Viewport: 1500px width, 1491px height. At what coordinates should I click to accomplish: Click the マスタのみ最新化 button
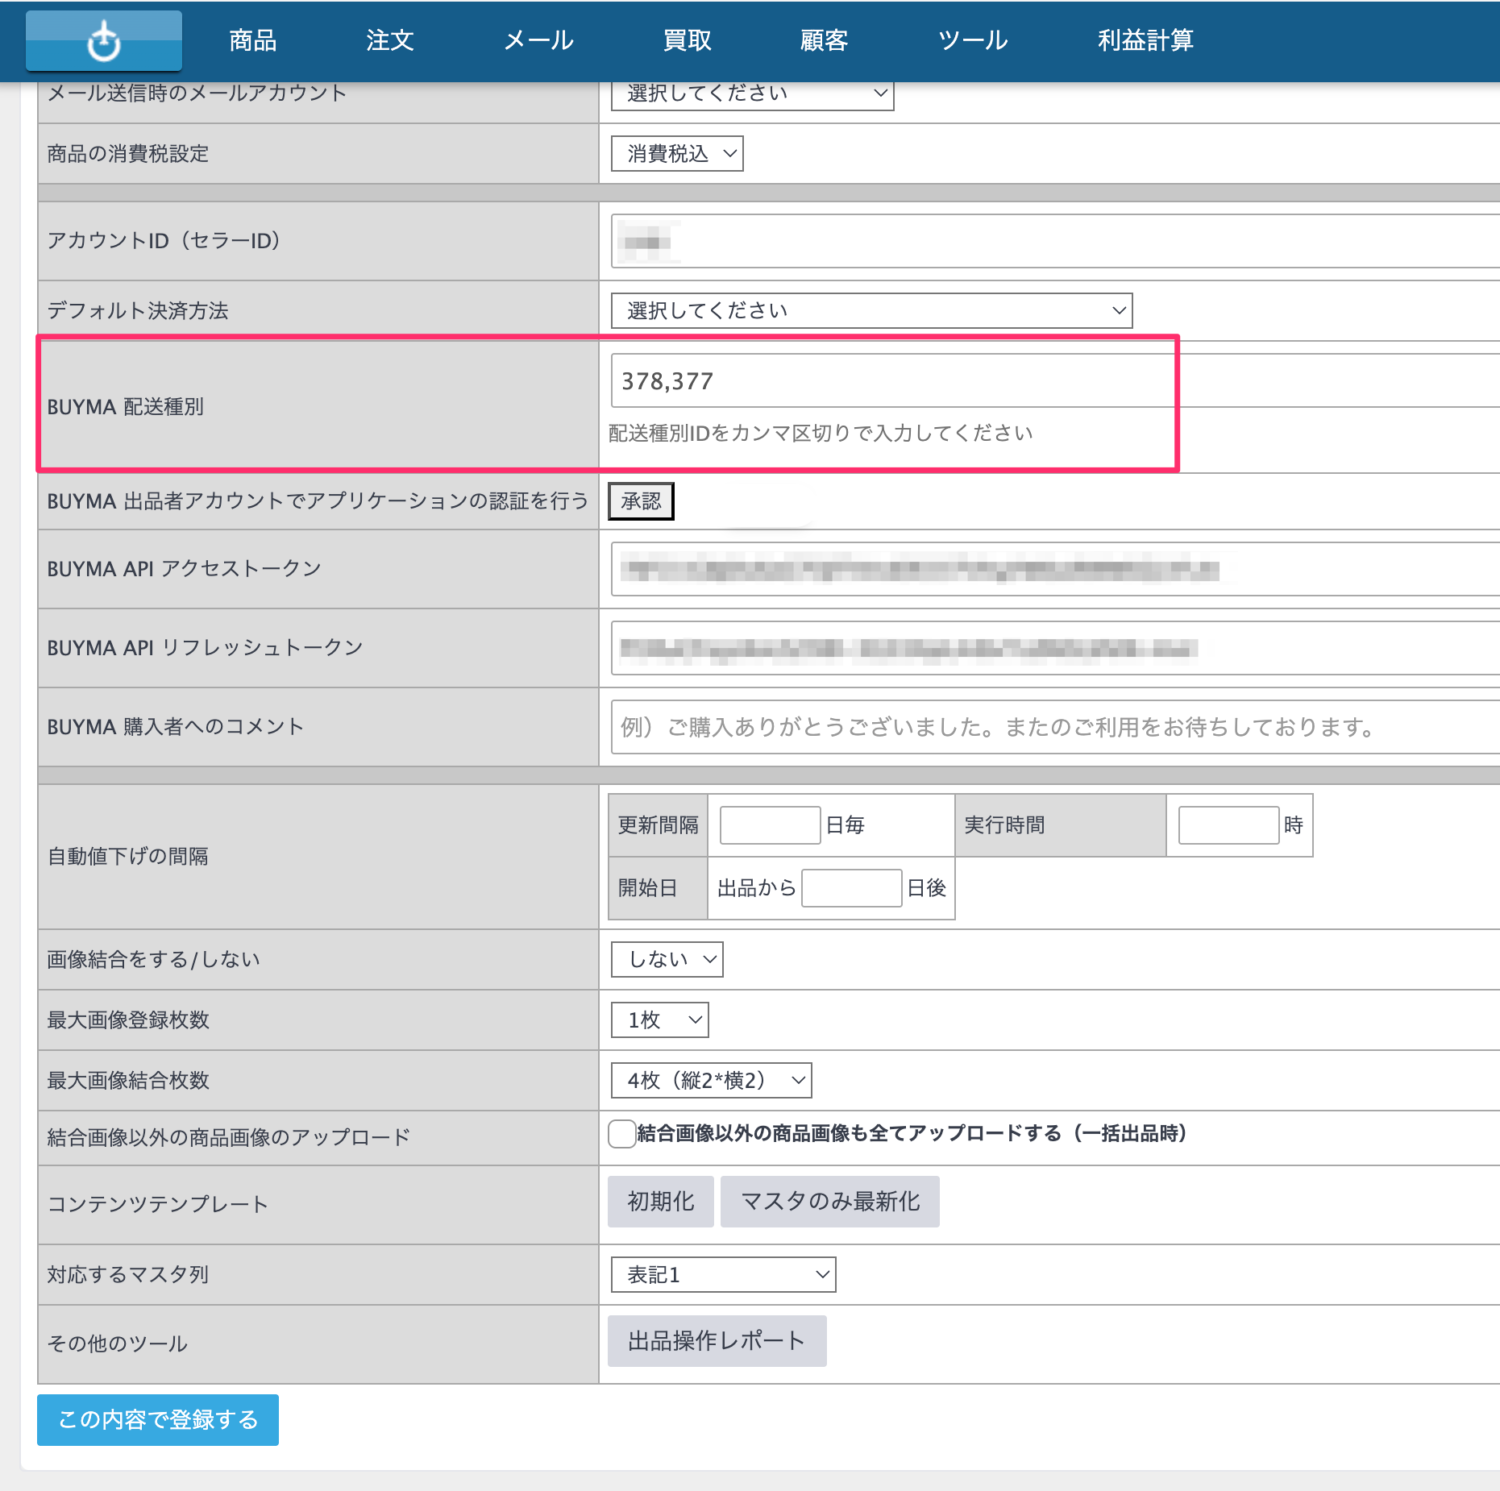click(x=829, y=1202)
